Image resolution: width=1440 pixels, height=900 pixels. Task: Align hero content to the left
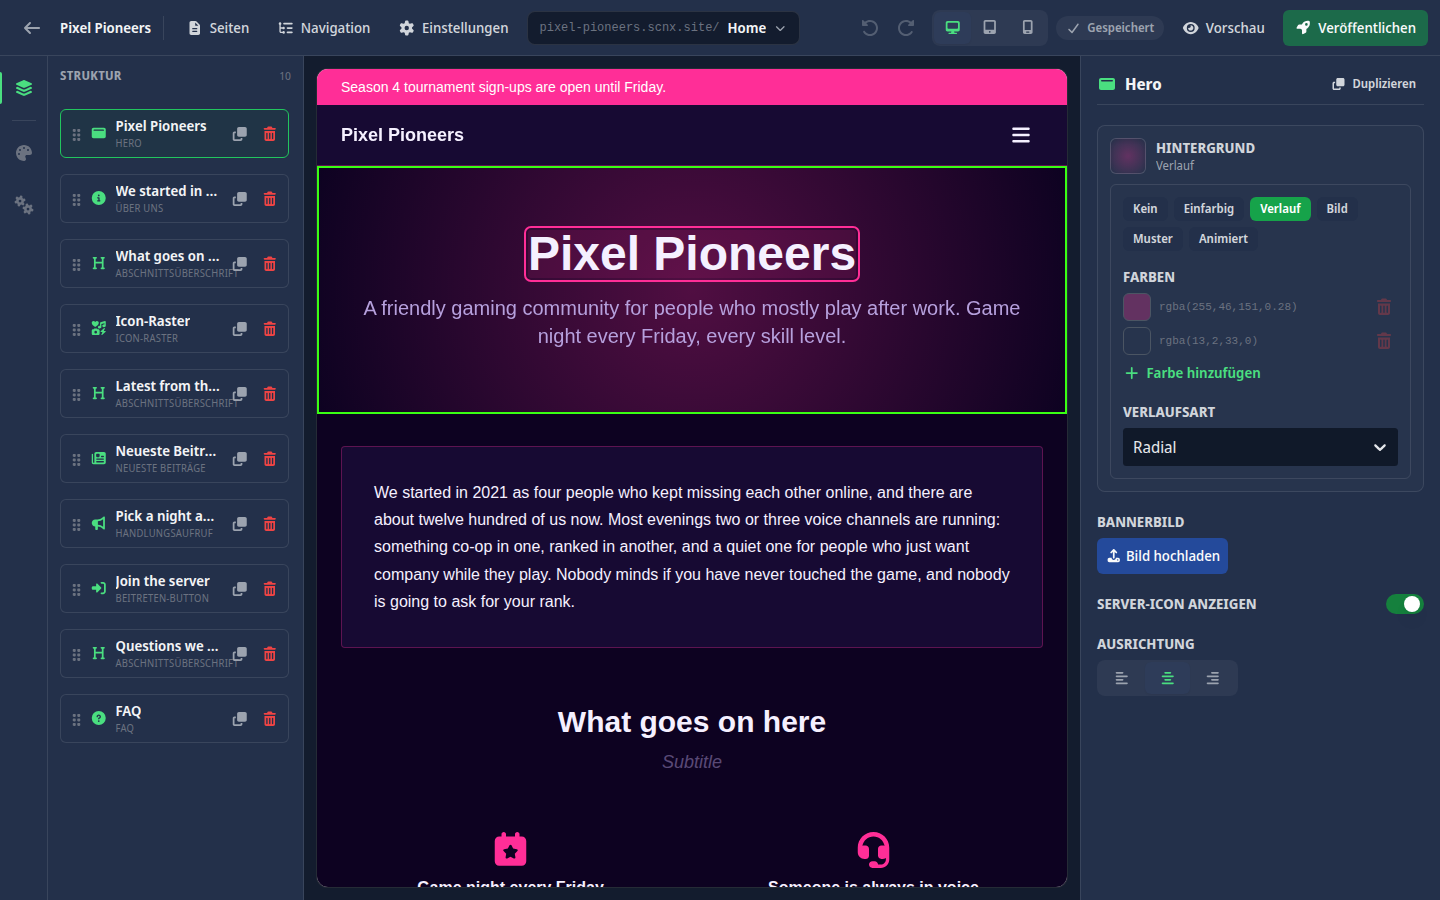[x=1122, y=678]
